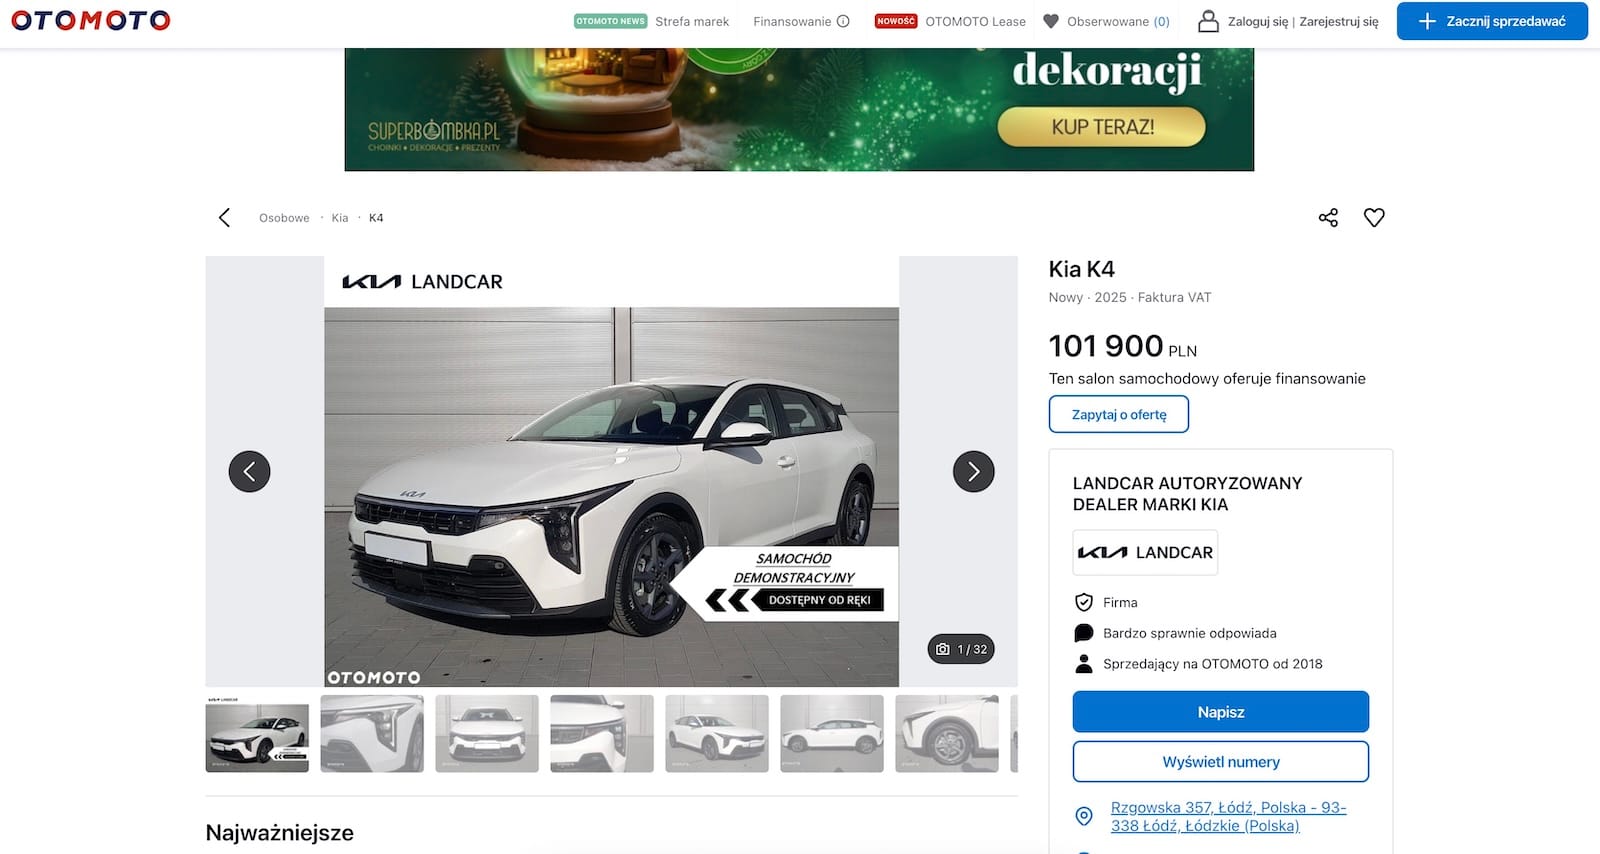Viewport: 1600px width, 854px height.
Task: Click Bardzo sprawnie odpowiada text
Action: [1190, 633]
